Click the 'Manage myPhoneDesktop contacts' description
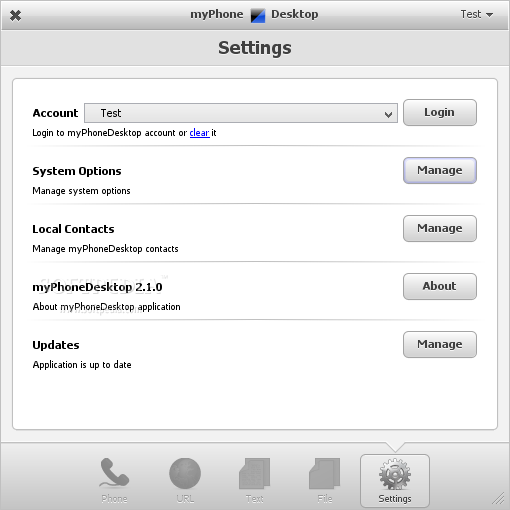The height and width of the screenshot is (510, 510). click(x=105, y=249)
